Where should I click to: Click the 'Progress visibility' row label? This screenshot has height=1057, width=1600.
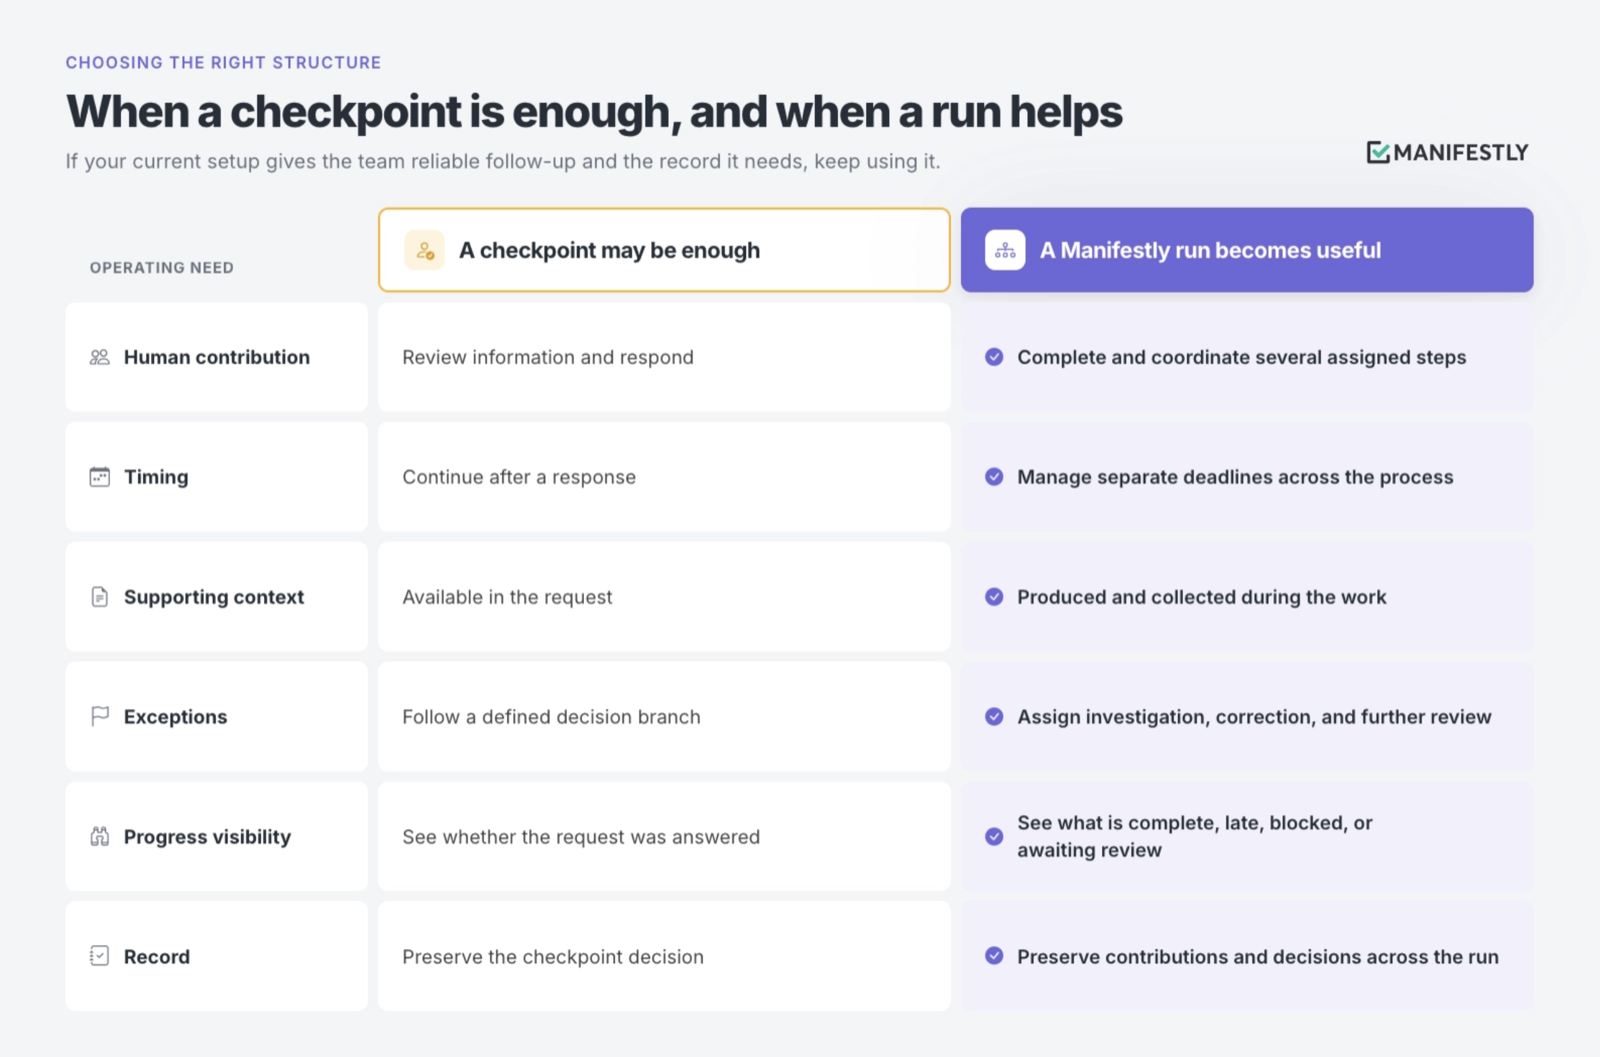pyautogui.click(x=207, y=837)
